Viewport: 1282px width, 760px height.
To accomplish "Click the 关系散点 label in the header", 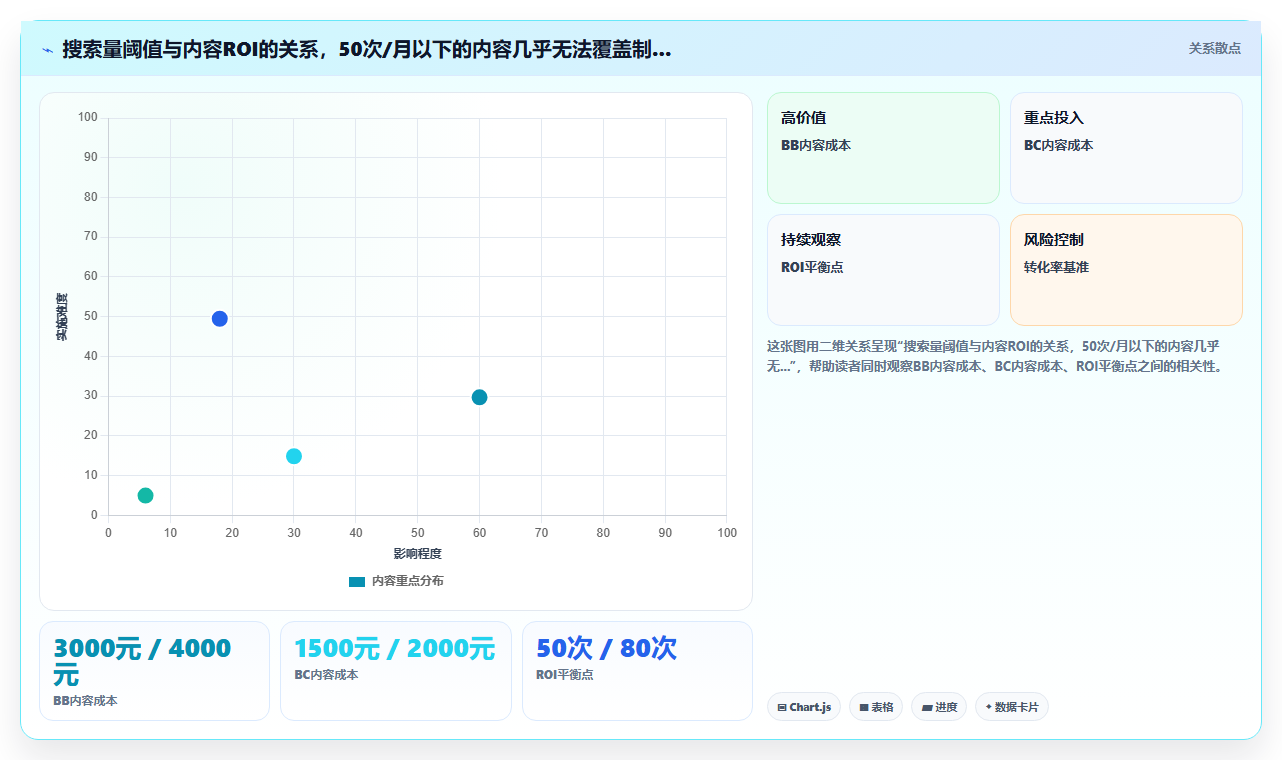I will (1215, 48).
